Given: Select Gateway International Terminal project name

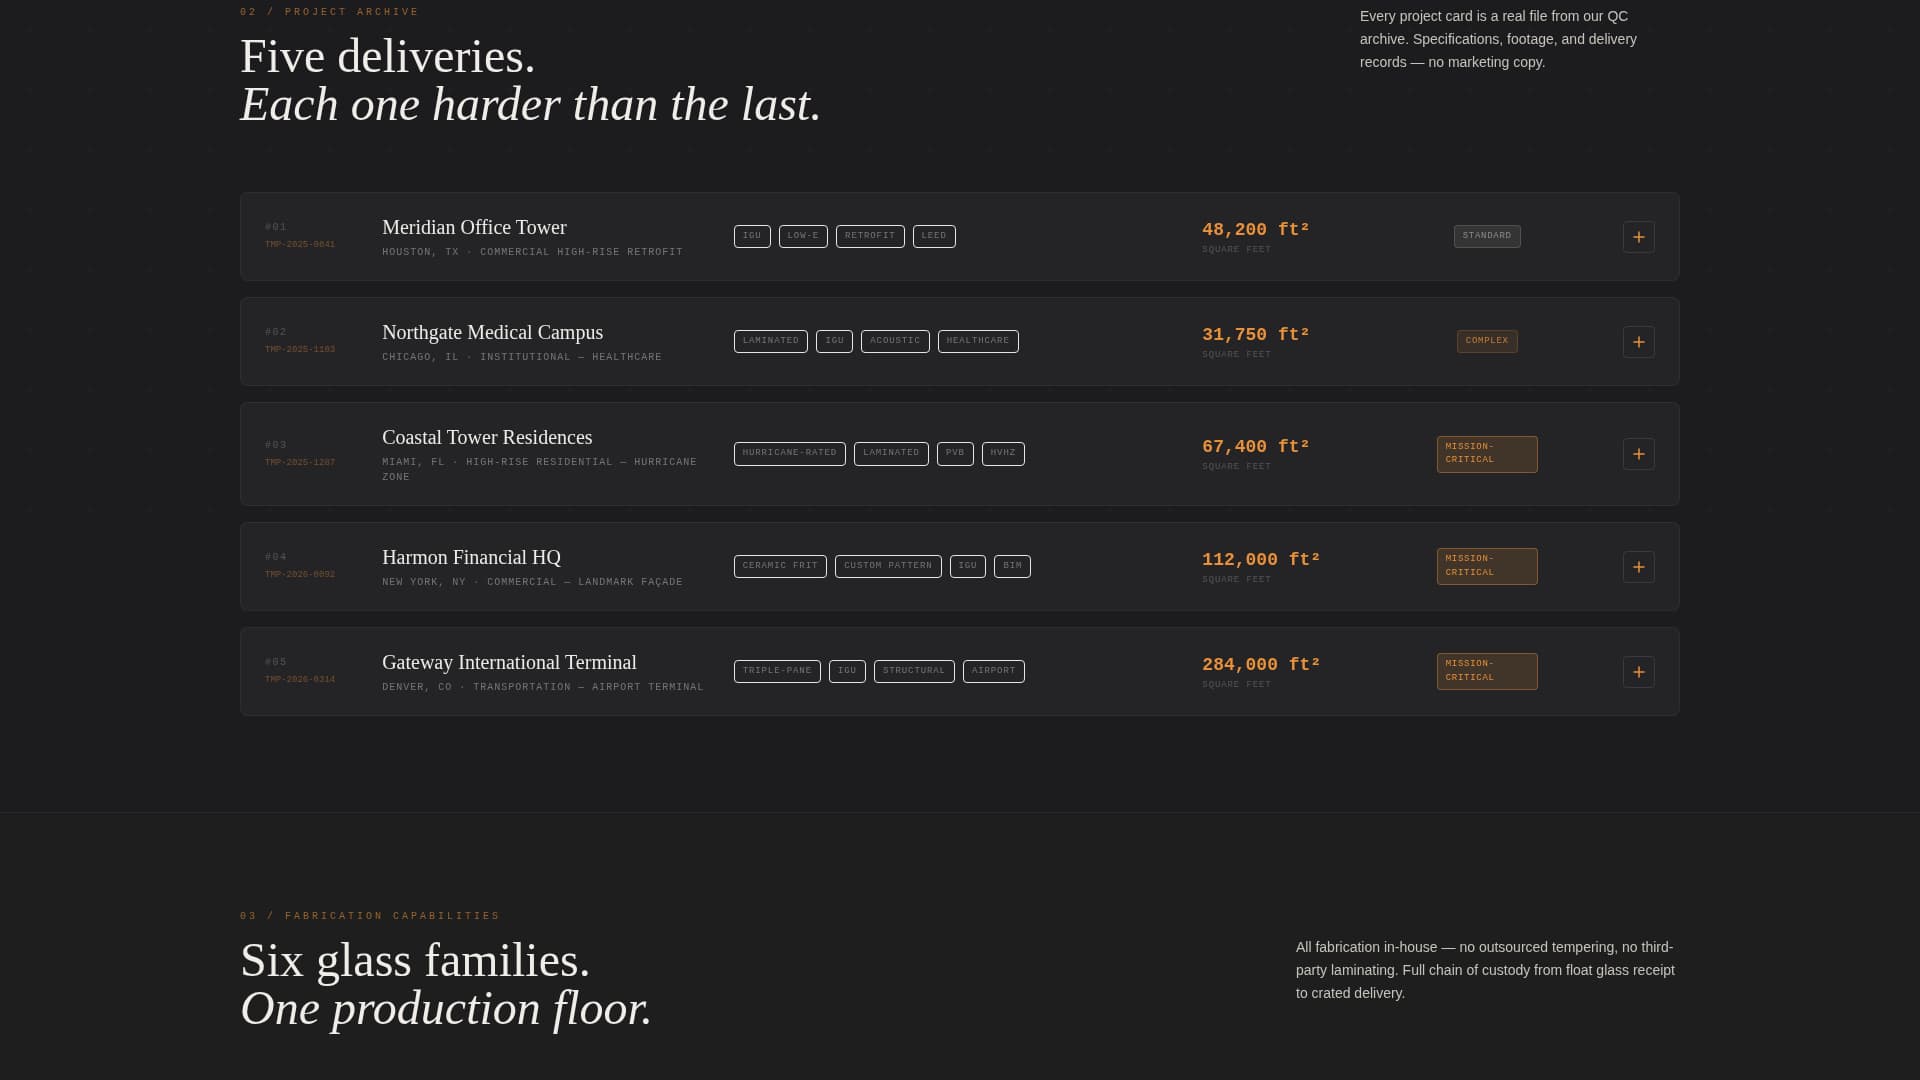Looking at the screenshot, I should tap(509, 663).
